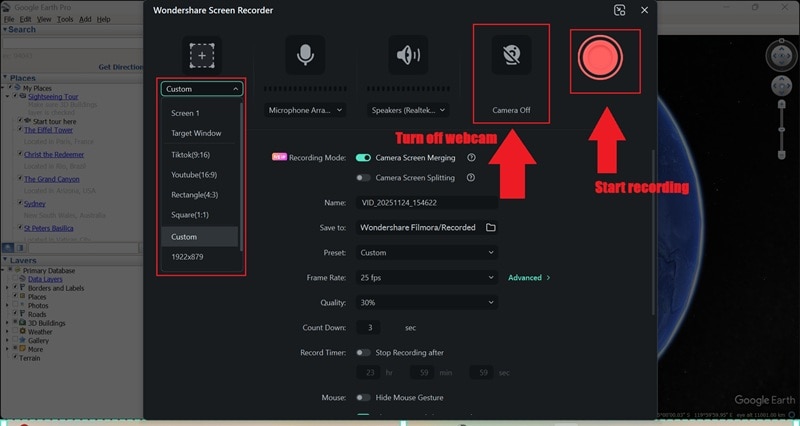The width and height of the screenshot is (800, 426).
Task: Click the recording area list scrollbar
Action: click(x=241, y=176)
